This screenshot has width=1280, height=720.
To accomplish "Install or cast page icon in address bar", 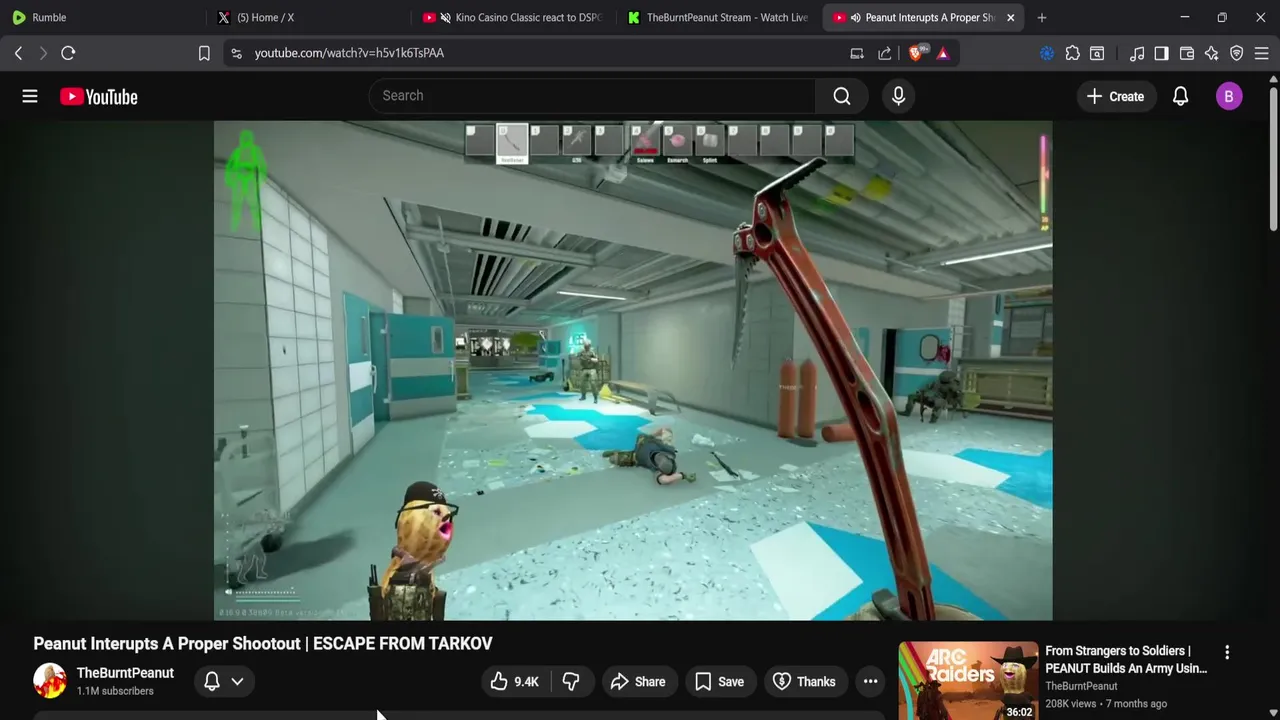I will pos(857,53).
